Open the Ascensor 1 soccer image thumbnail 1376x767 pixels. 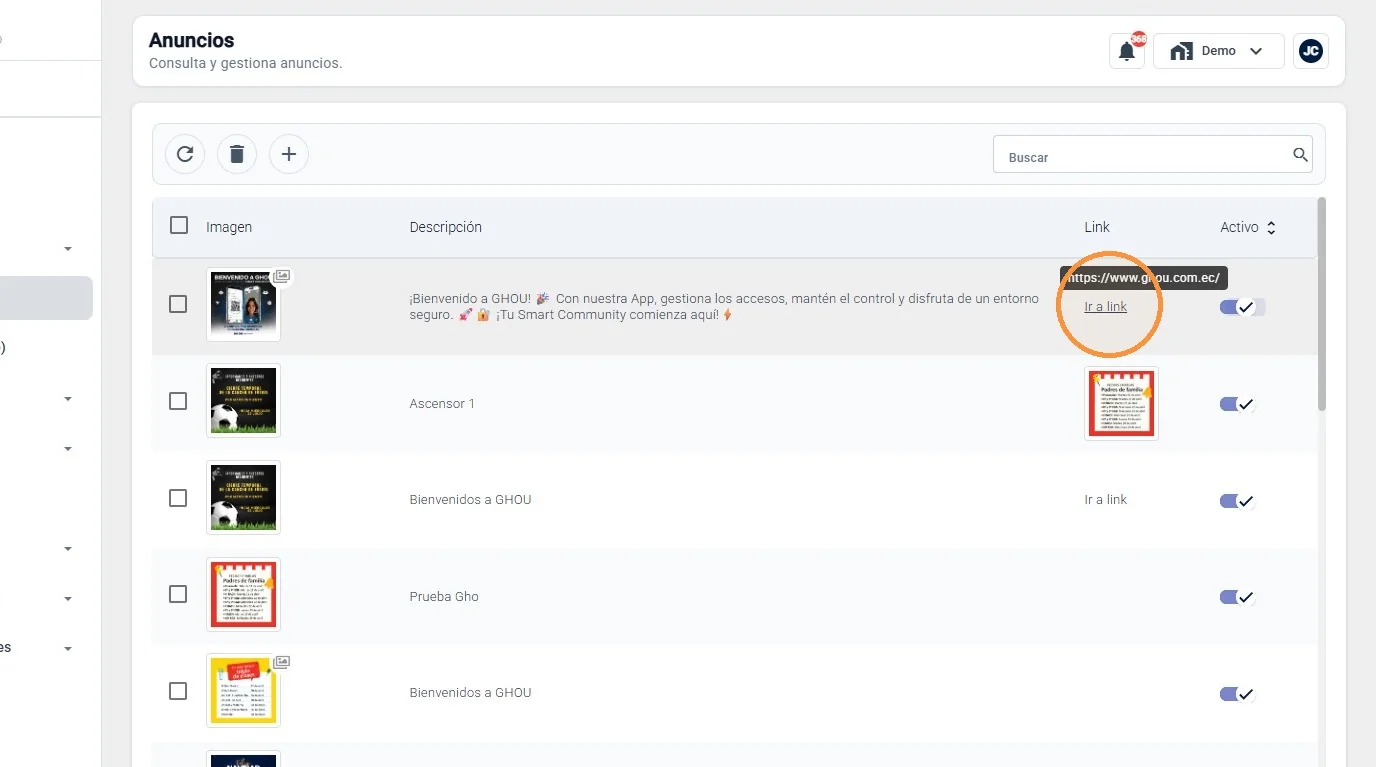click(x=244, y=401)
